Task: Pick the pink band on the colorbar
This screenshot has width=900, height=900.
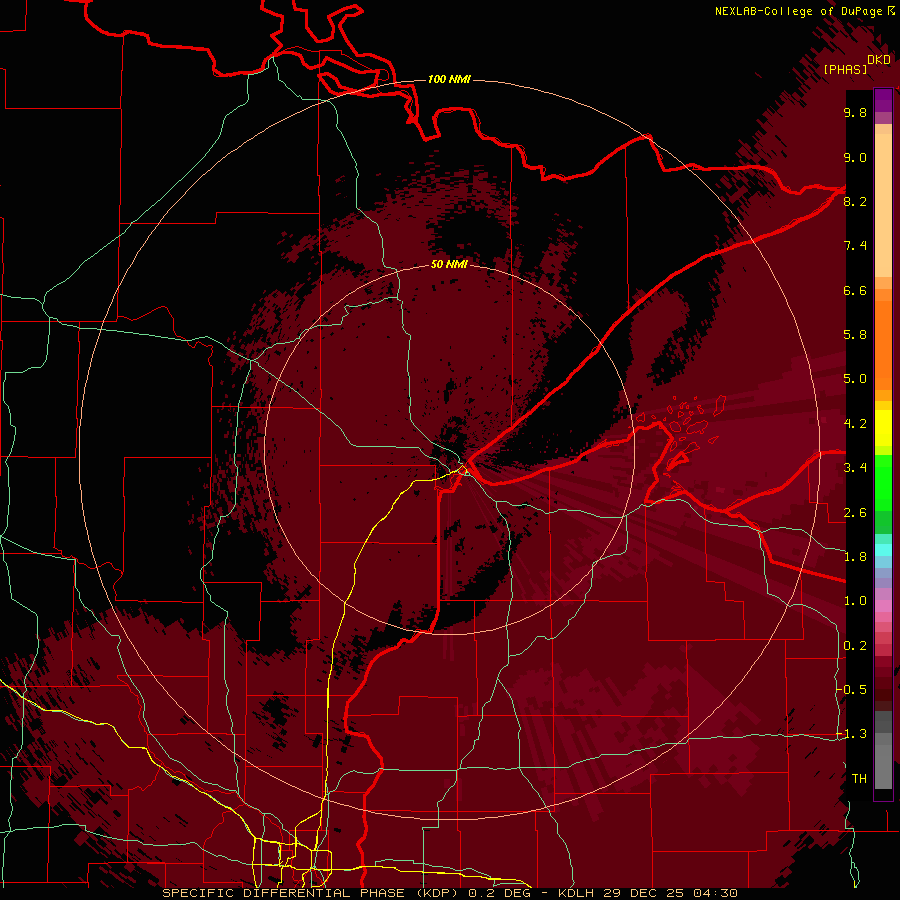Action: coord(883,606)
